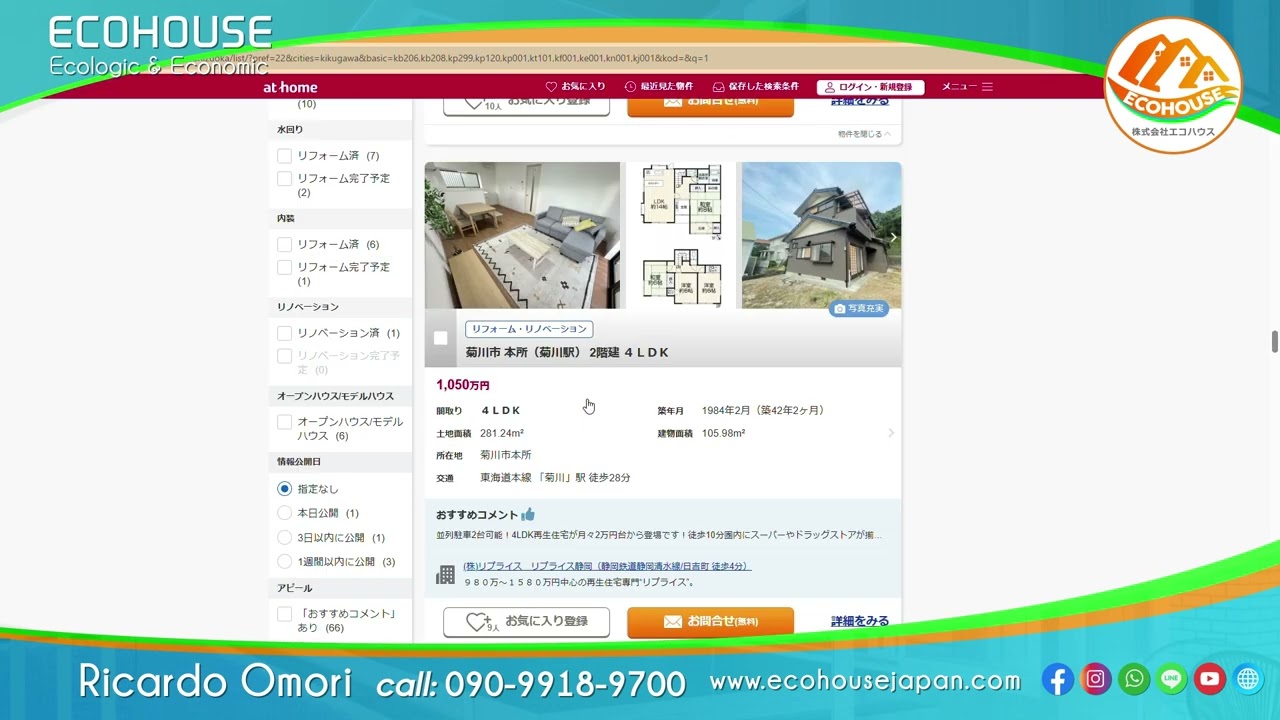Click the chevron at the right of the listing details
Image resolution: width=1280 pixels, height=720 pixels.
891,433
